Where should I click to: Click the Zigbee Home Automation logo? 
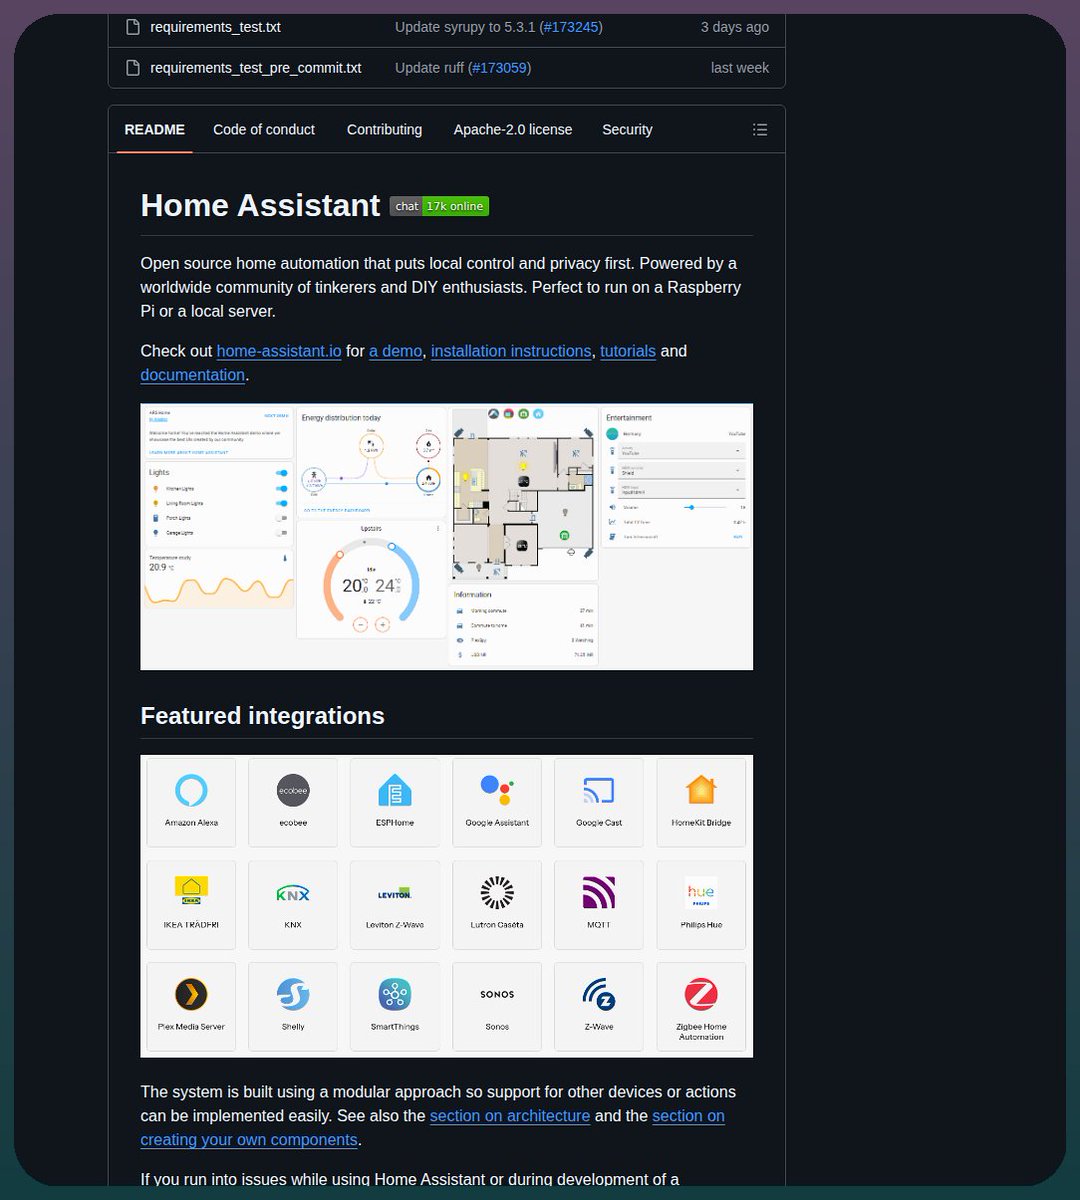coord(701,994)
